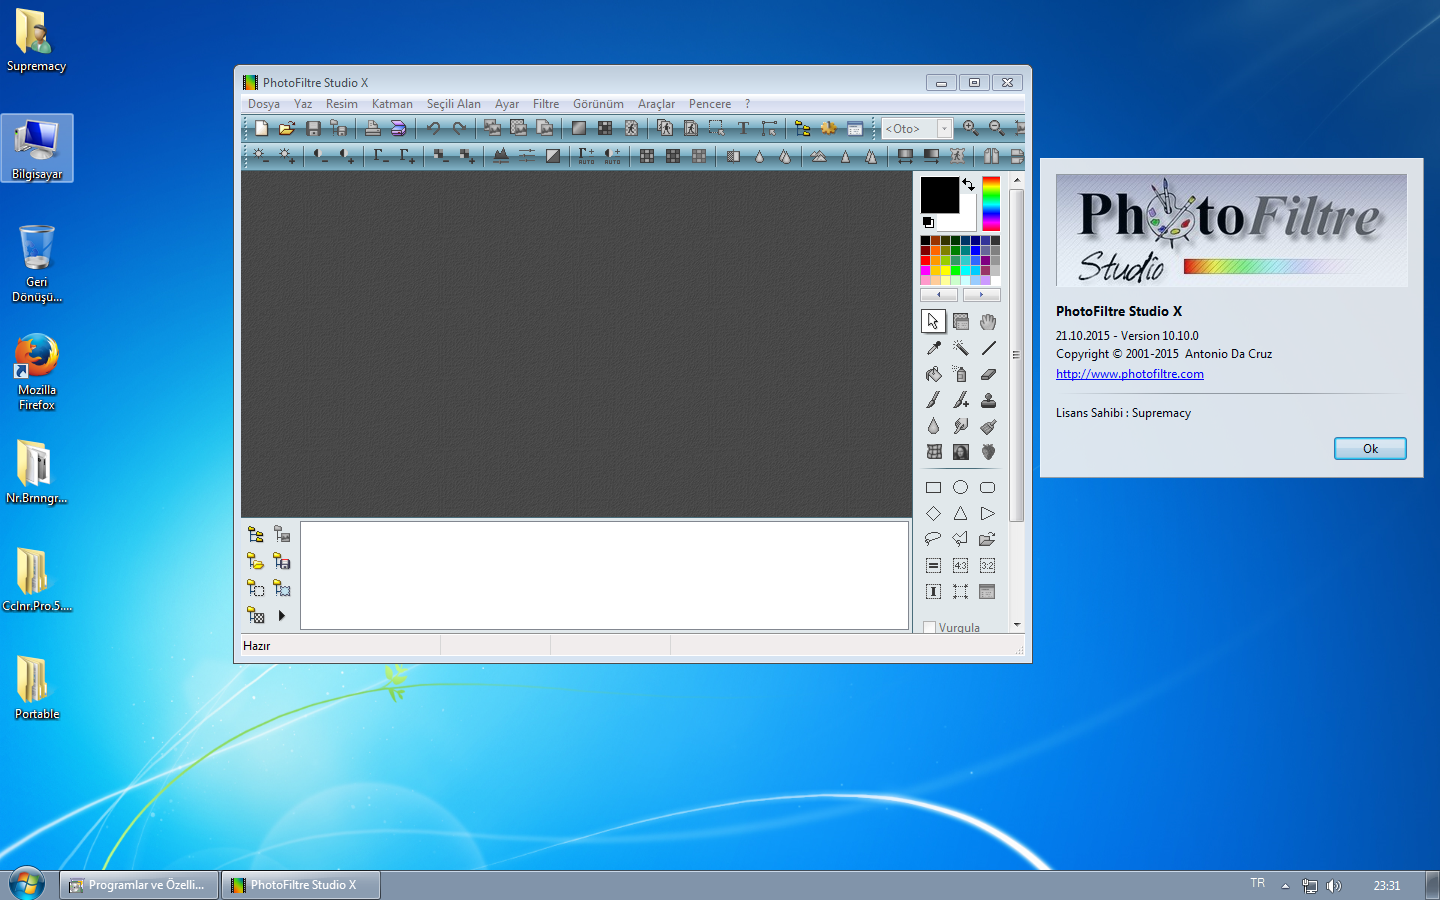Show previous palette colors with left arrow
Viewport: 1440px width, 900px height.
coord(939,295)
